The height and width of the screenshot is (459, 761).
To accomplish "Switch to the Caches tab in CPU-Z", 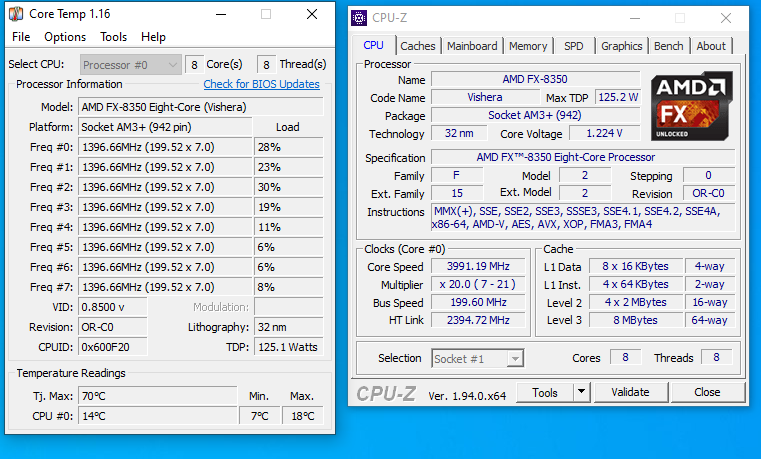I will click(418, 46).
